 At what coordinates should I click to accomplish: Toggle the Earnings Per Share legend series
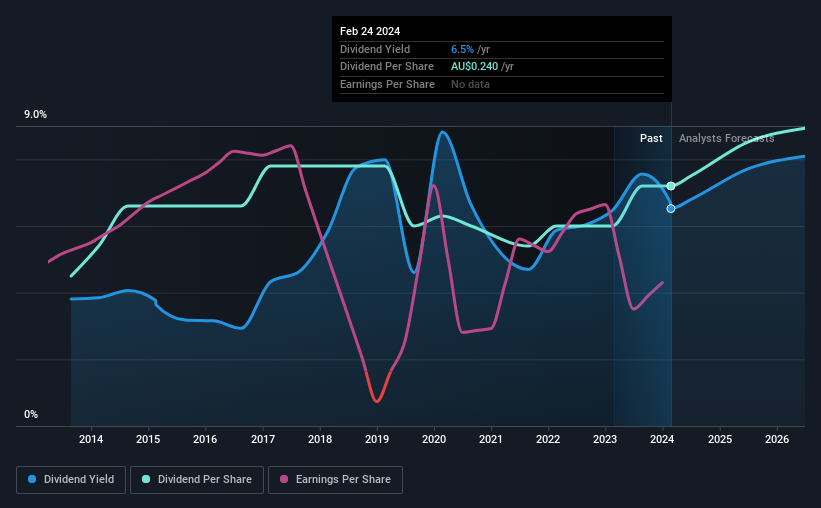point(335,480)
